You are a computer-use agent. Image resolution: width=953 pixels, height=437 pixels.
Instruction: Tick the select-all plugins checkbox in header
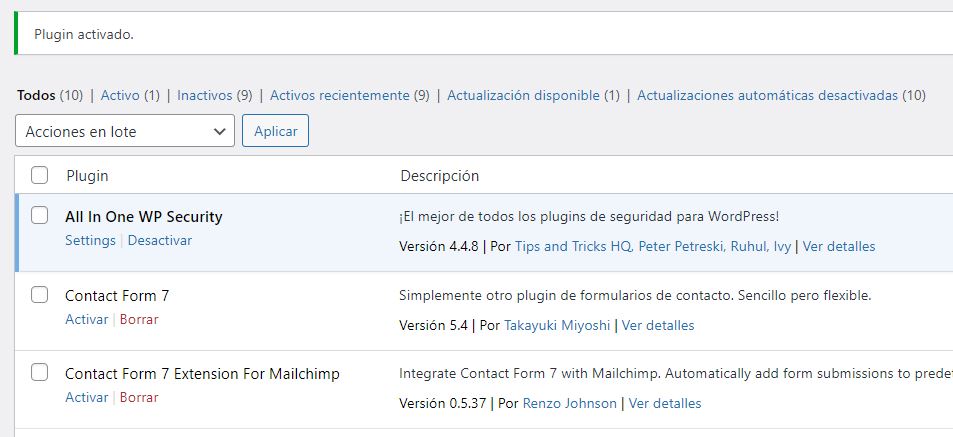(40, 175)
